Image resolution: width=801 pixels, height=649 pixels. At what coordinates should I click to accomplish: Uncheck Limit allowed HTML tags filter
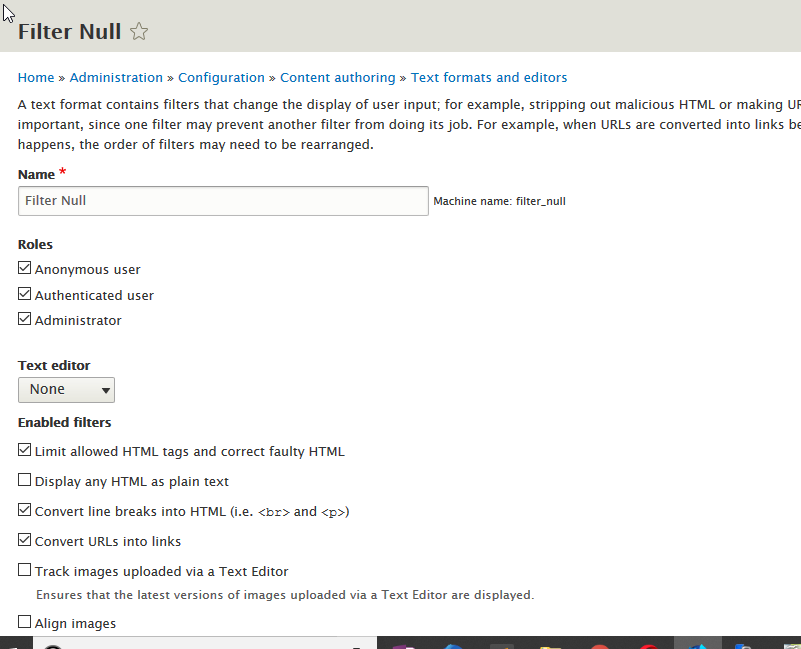[x=24, y=449]
